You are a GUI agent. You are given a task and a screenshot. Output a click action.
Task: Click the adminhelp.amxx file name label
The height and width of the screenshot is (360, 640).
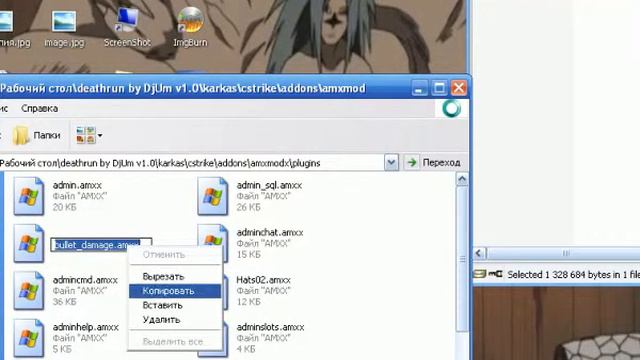86,327
